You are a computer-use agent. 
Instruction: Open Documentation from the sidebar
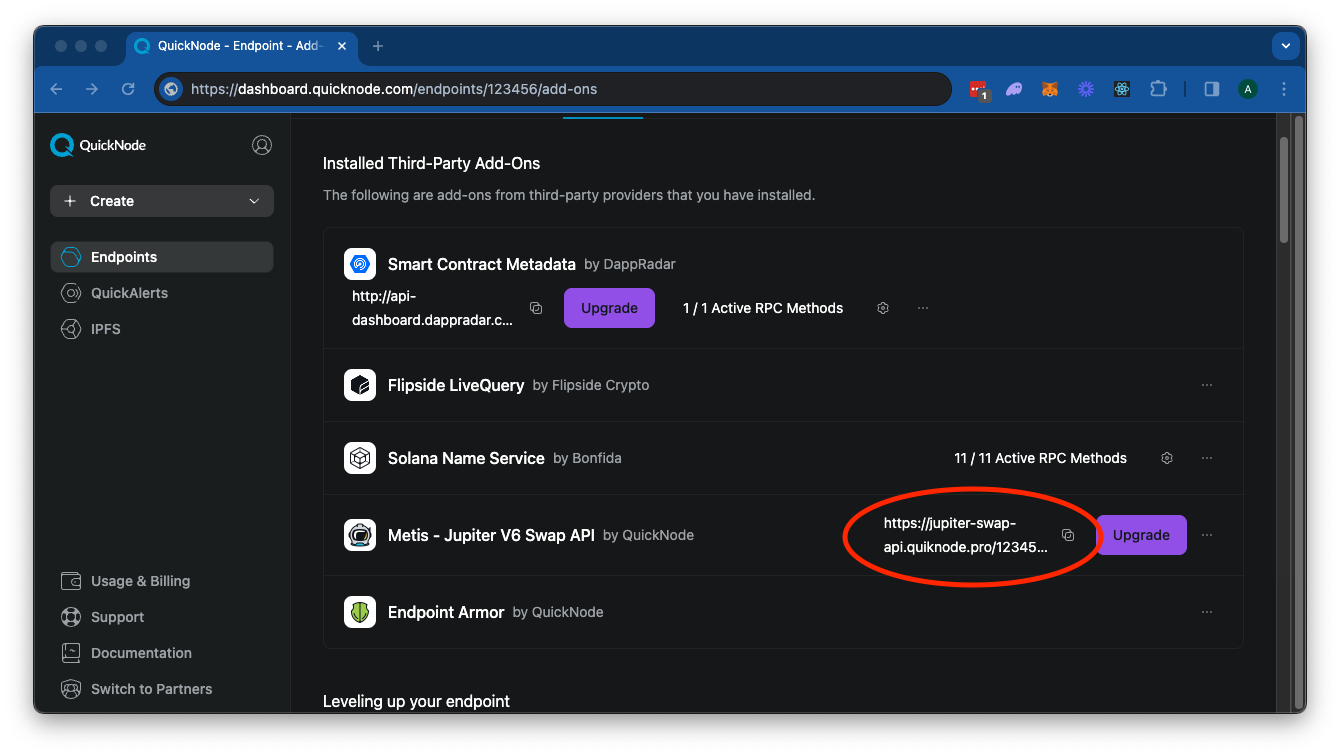[x=141, y=653]
